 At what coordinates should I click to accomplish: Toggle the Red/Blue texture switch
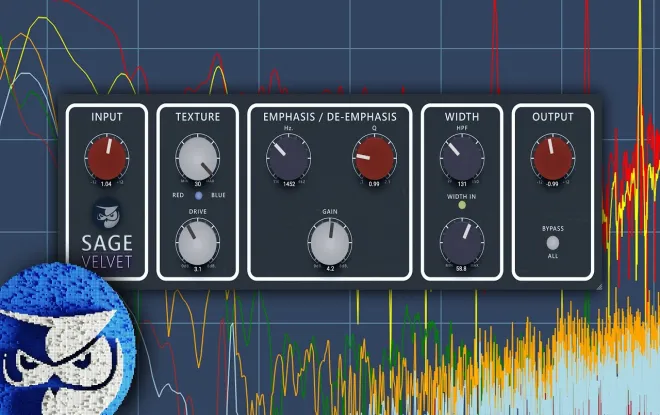198,195
